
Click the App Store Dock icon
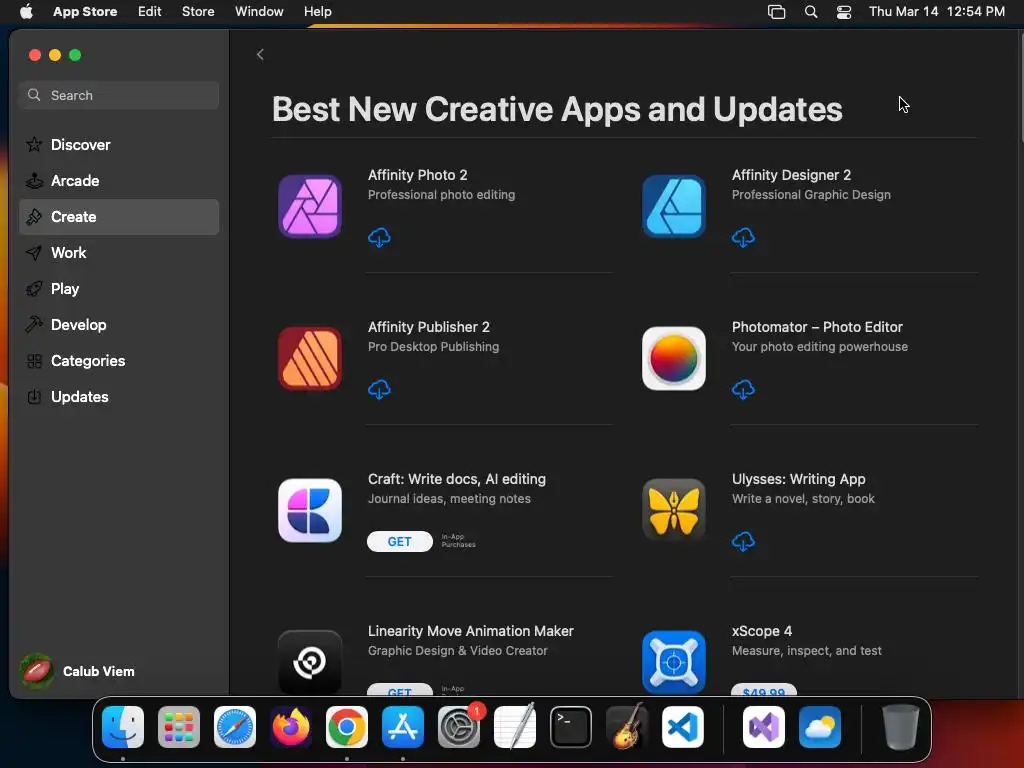pos(403,727)
